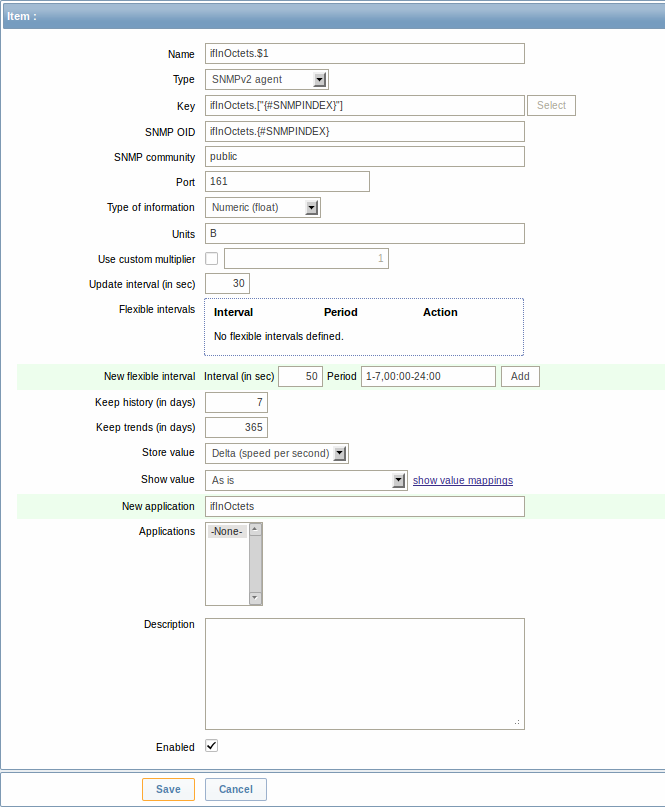Image resolution: width=665 pixels, height=807 pixels.
Task: Click the Action column header in flexible intervals
Action: click(440, 312)
